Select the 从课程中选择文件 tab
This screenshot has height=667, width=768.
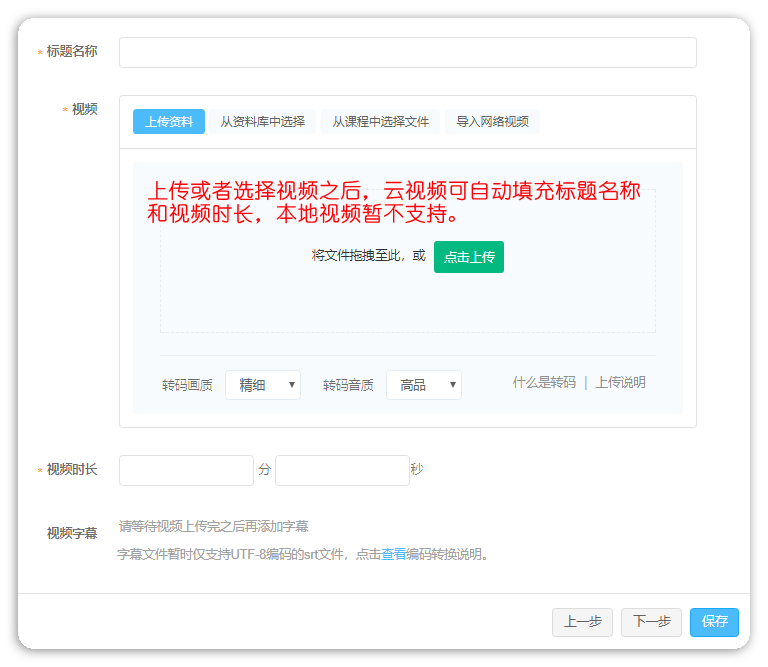[x=380, y=122]
